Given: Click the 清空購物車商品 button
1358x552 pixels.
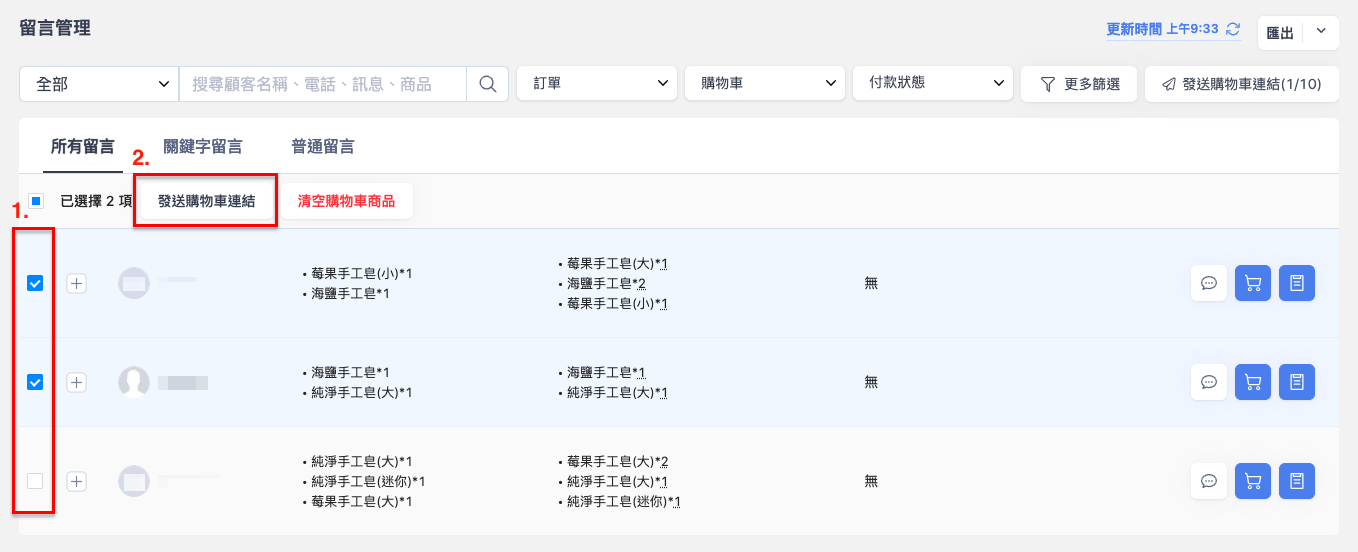Looking at the screenshot, I should tap(346, 201).
